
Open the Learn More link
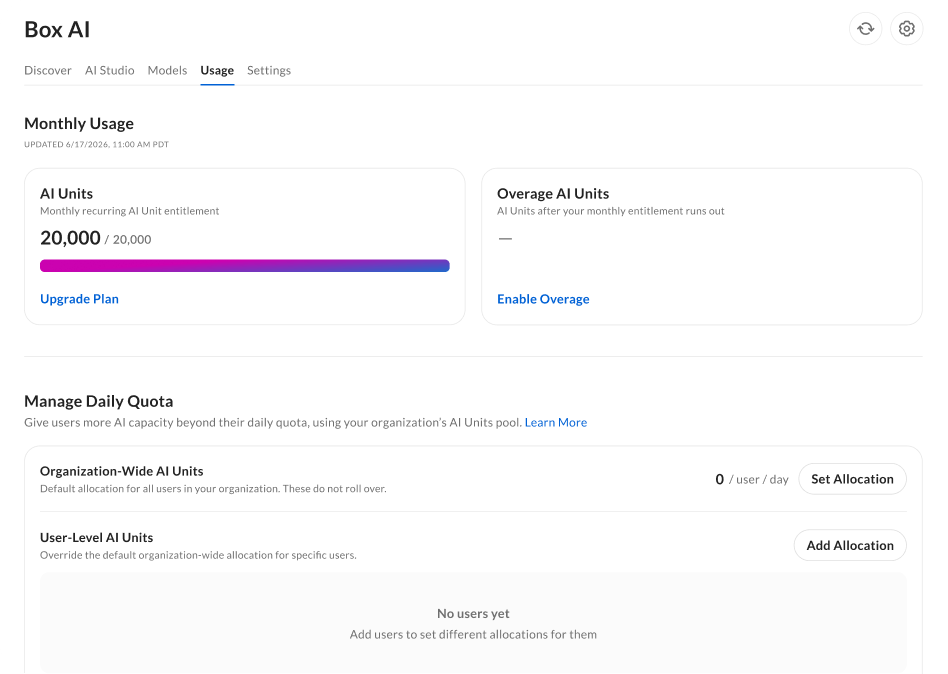tap(556, 422)
